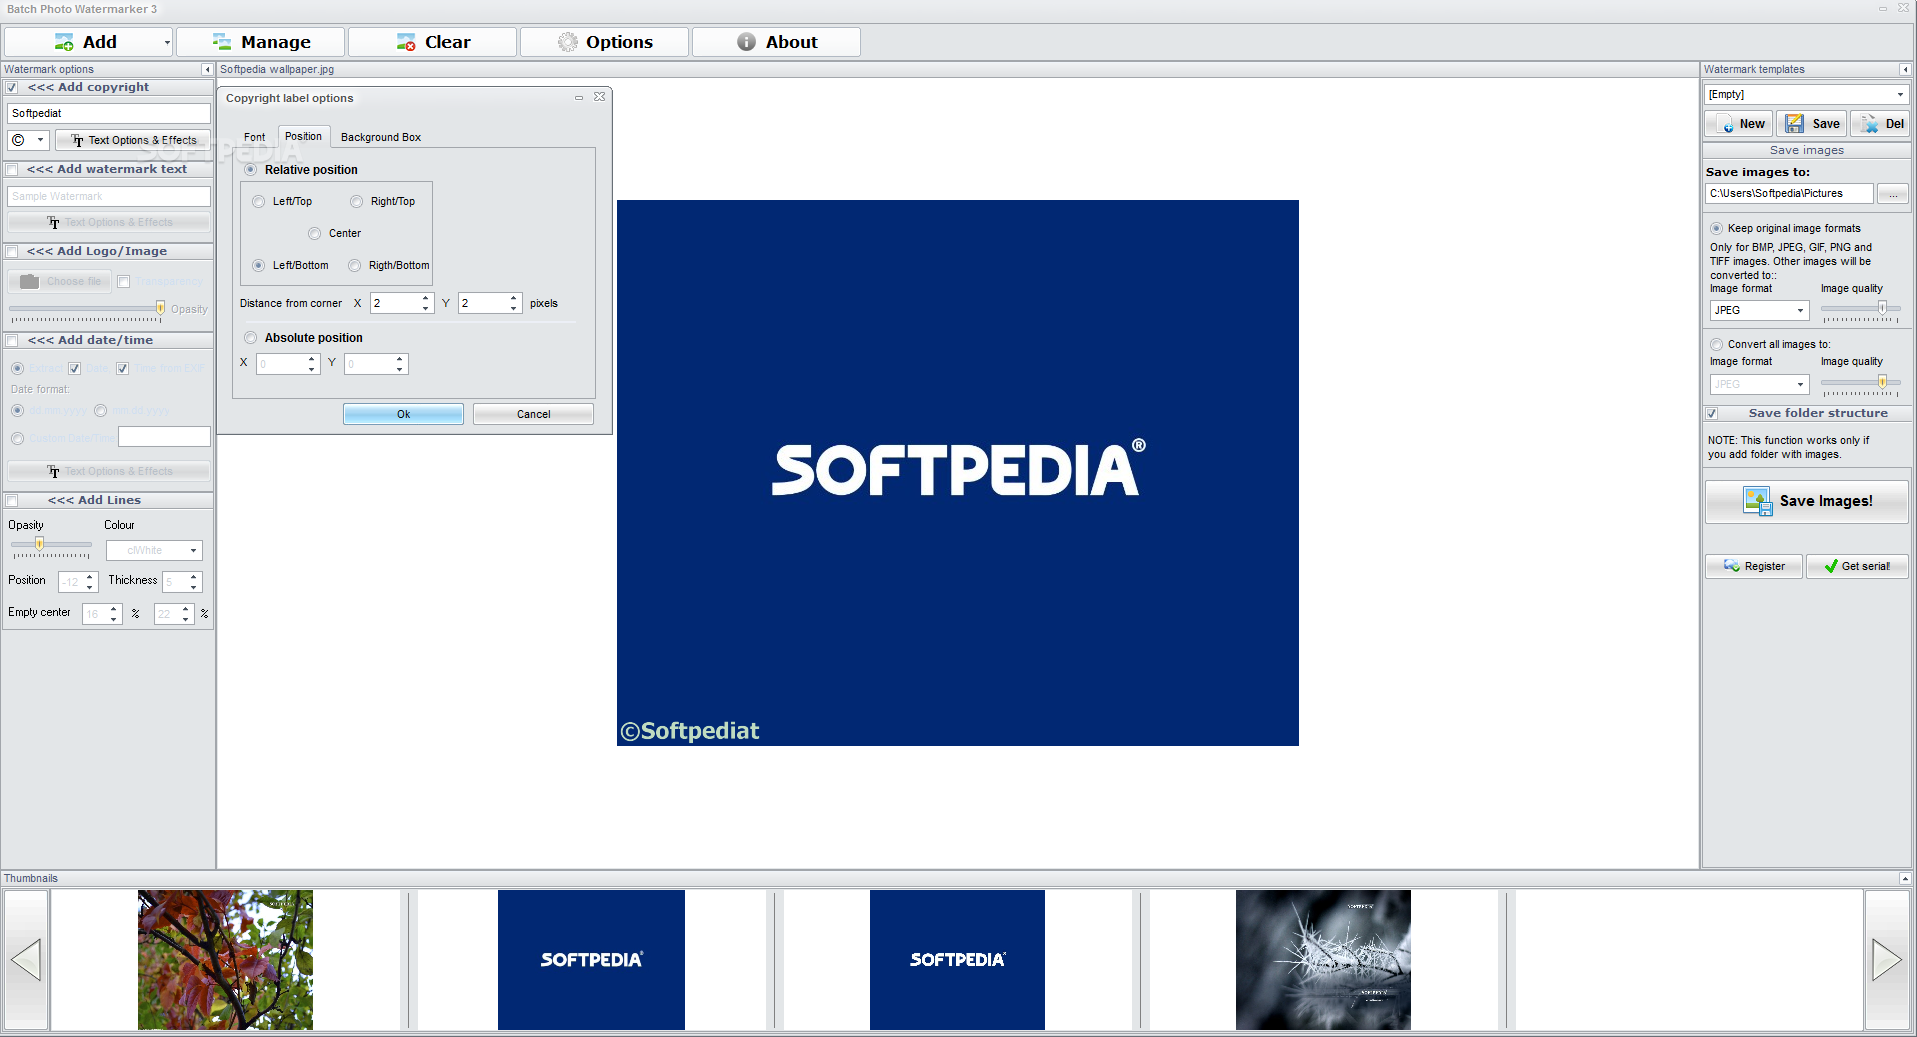
Task: Open the Options toolbar button
Action: pos(605,42)
